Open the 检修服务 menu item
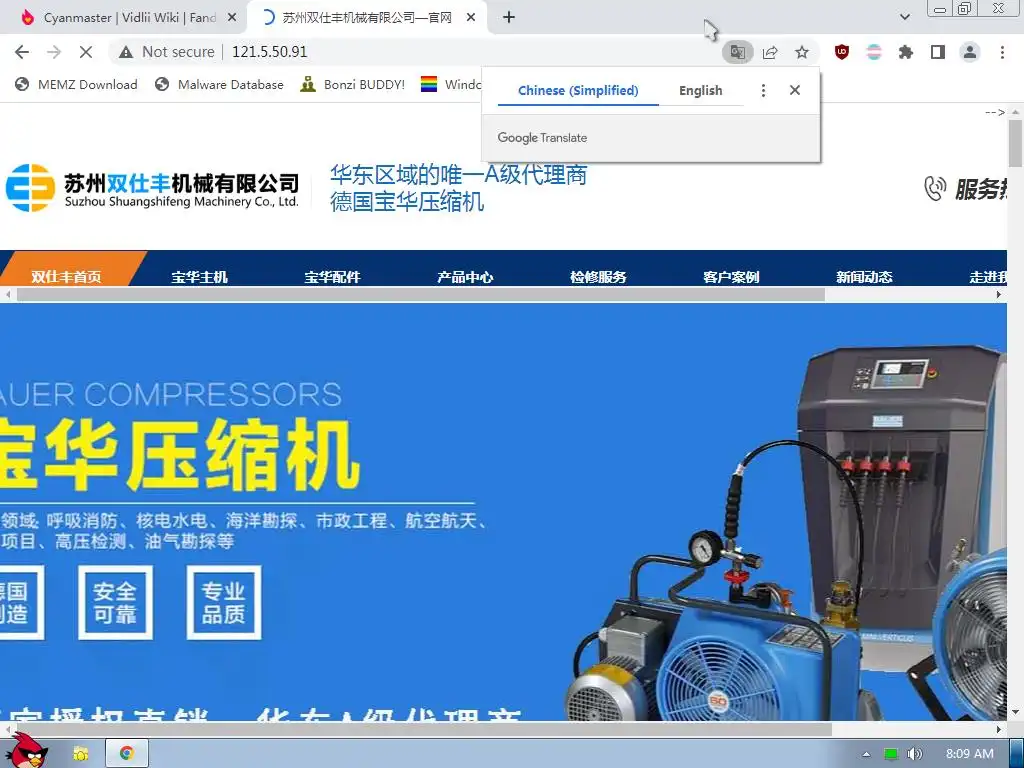The height and width of the screenshot is (768, 1024). pyautogui.click(x=598, y=276)
